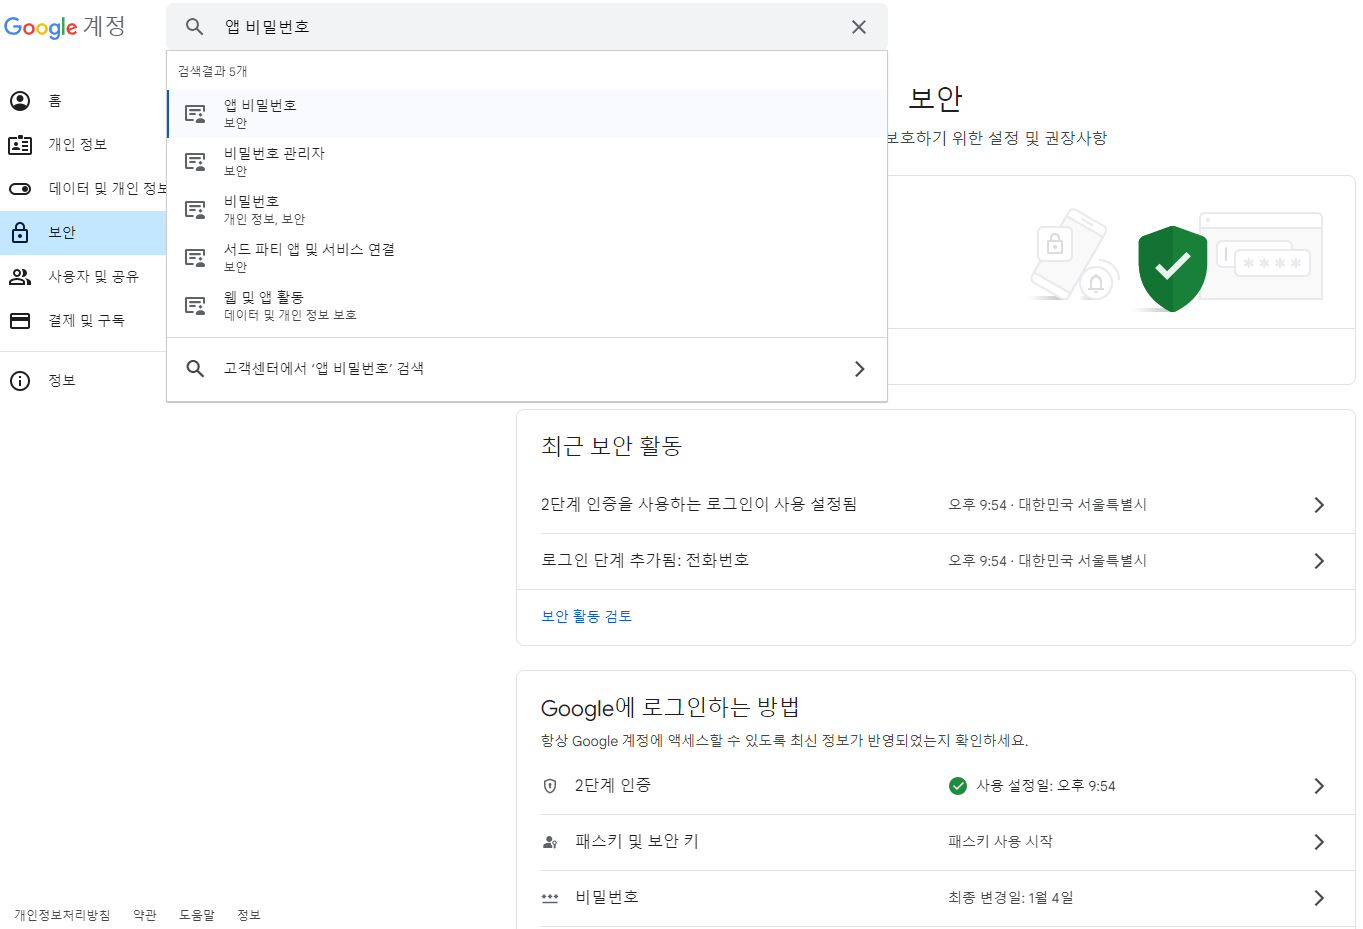Viewport: 1363px width, 929px height.
Task: Select the 앱 비밀번호 search result
Action: [x=527, y=114]
